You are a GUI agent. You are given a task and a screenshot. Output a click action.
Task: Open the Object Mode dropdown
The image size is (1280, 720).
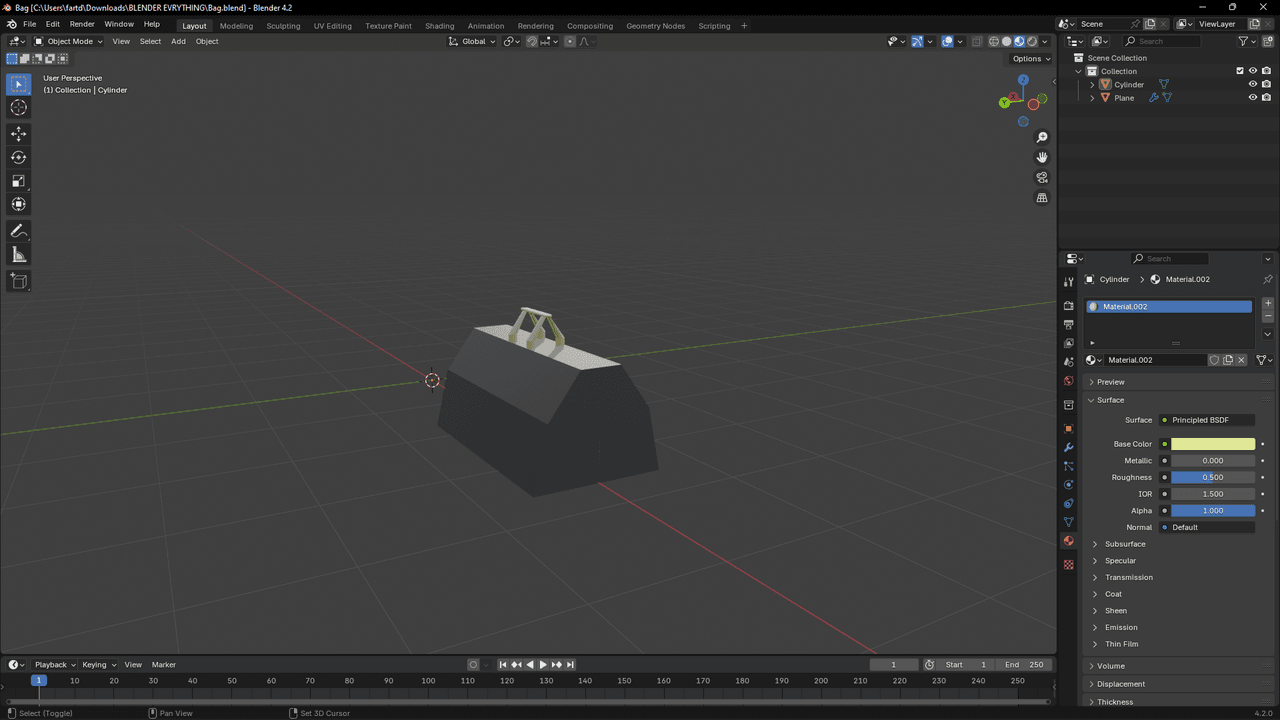pos(68,41)
